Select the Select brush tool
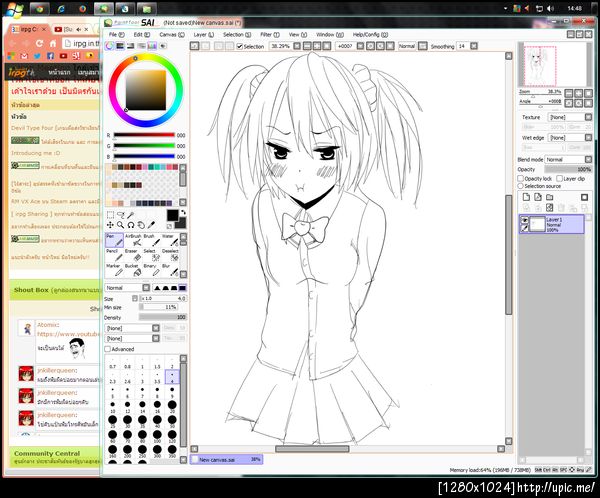The image size is (600, 498). [x=152, y=255]
